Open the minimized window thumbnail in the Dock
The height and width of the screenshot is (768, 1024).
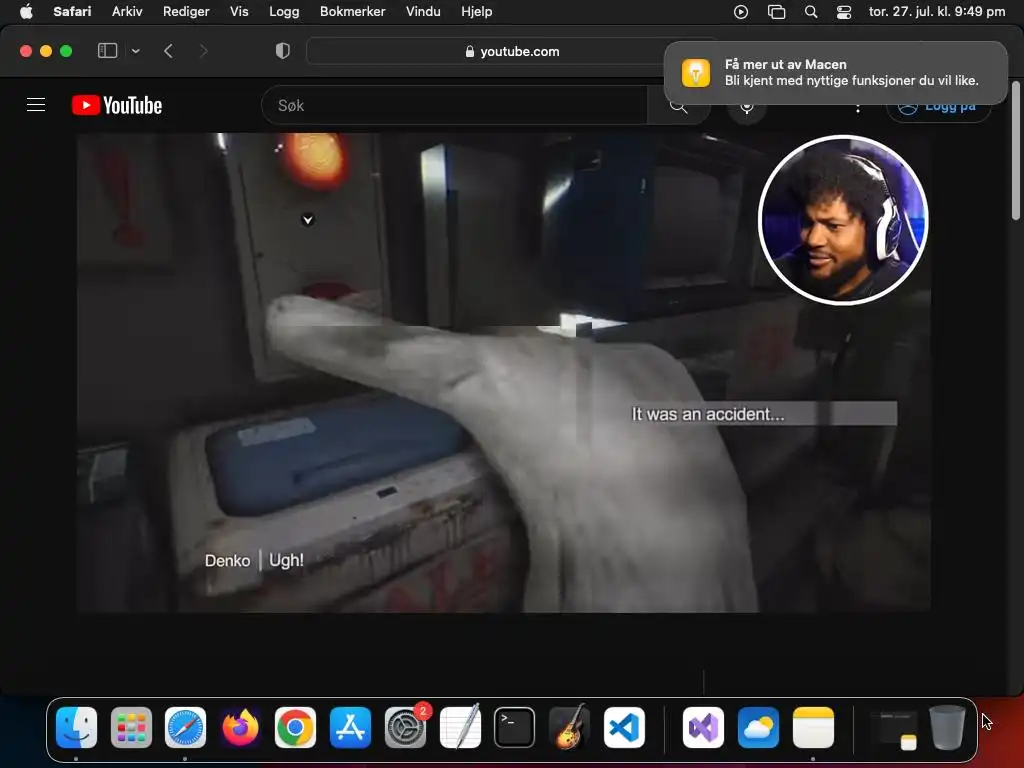(894, 729)
